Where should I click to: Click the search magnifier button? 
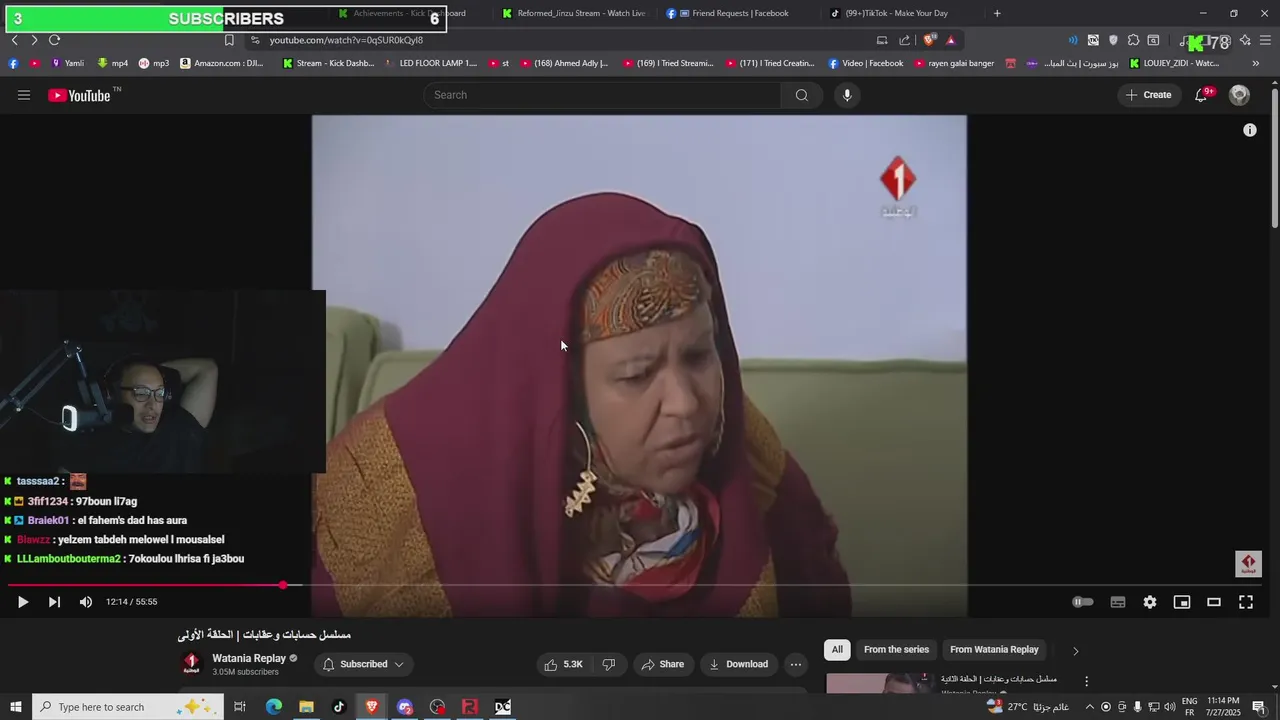801,95
